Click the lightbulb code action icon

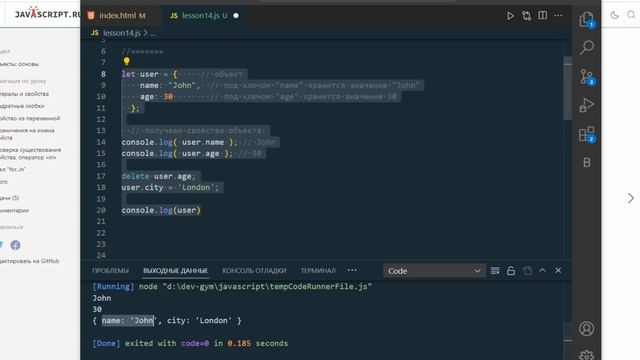click(x=127, y=61)
